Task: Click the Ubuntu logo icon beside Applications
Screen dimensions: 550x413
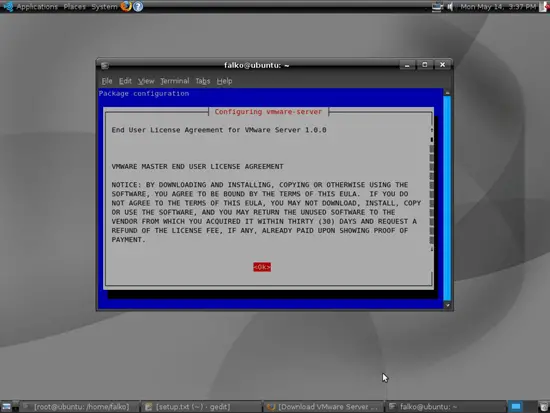Action: [8, 6]
